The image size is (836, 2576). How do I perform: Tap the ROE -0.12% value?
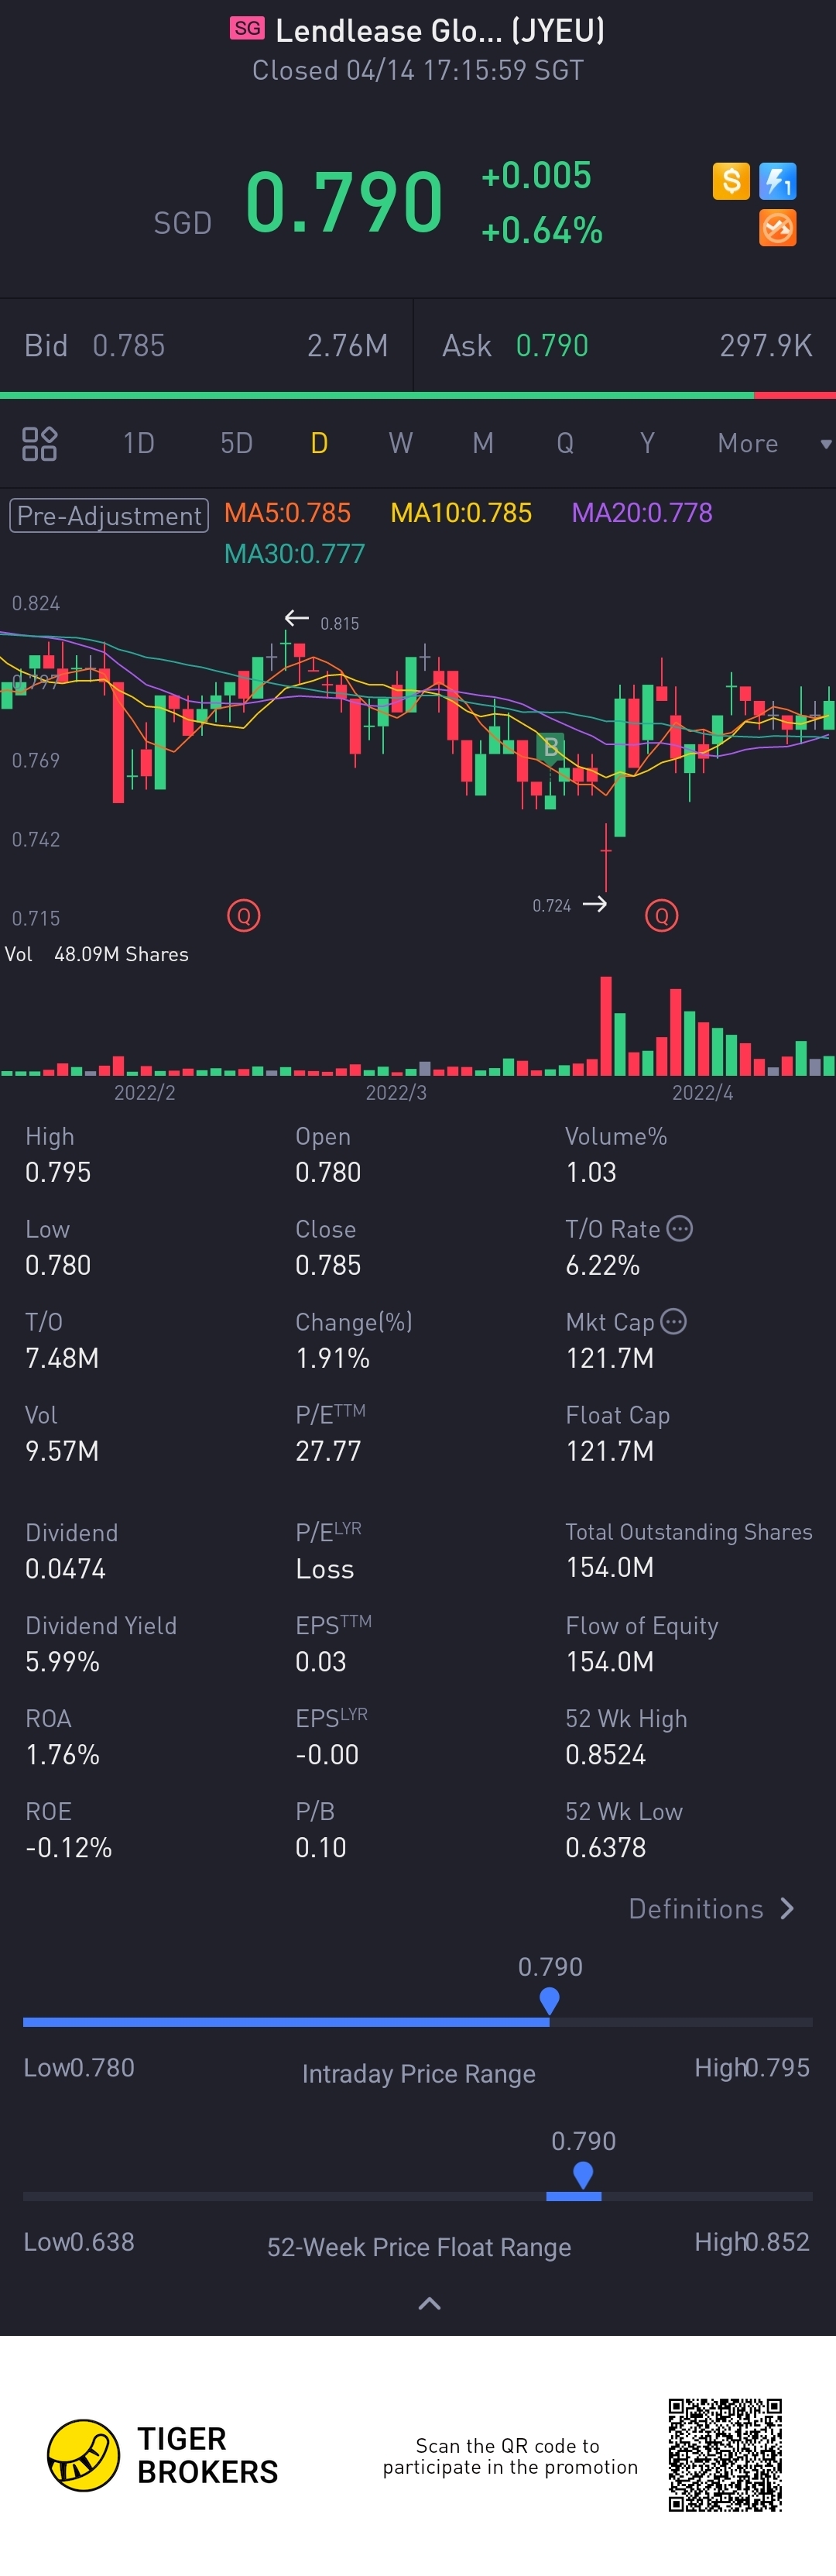[x=69, y=1848]
